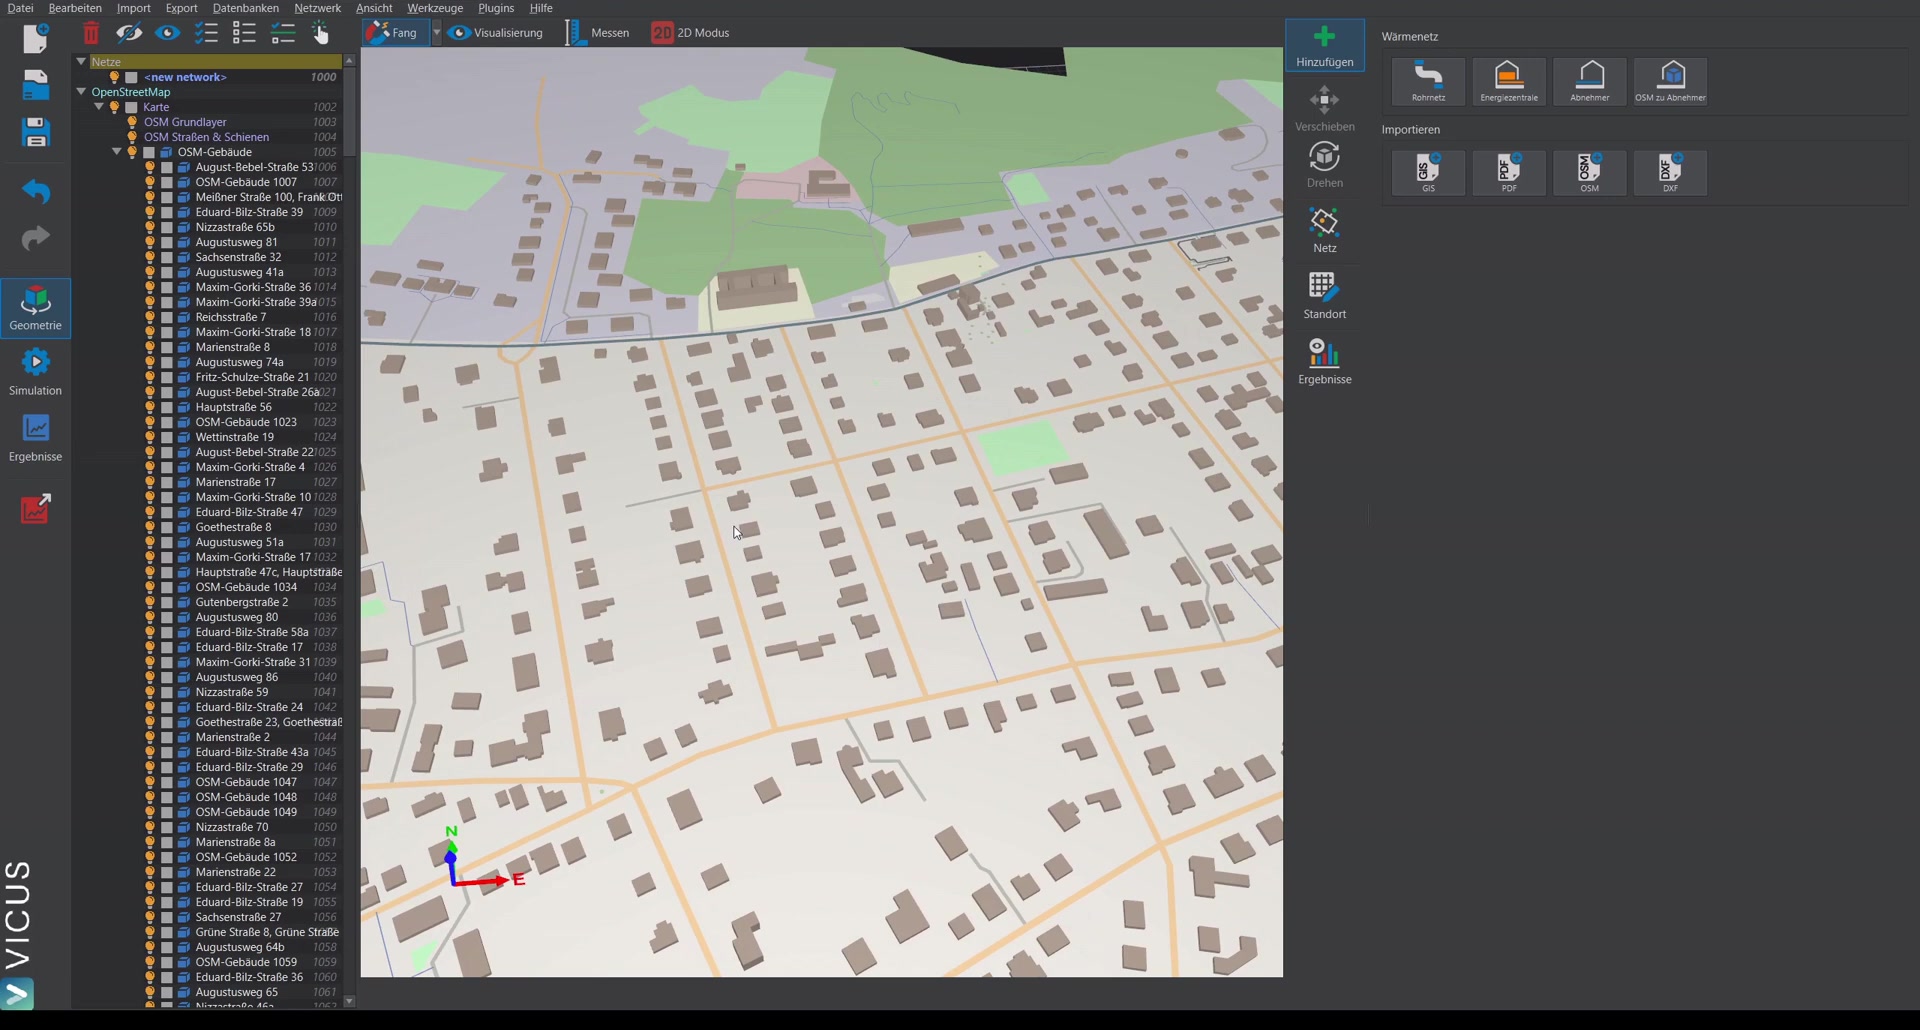Check the box for Marienstraße 2

coord(167,737)
